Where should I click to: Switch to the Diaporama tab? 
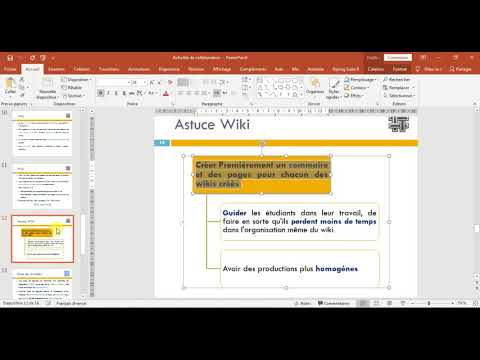(x=169, y=69)
